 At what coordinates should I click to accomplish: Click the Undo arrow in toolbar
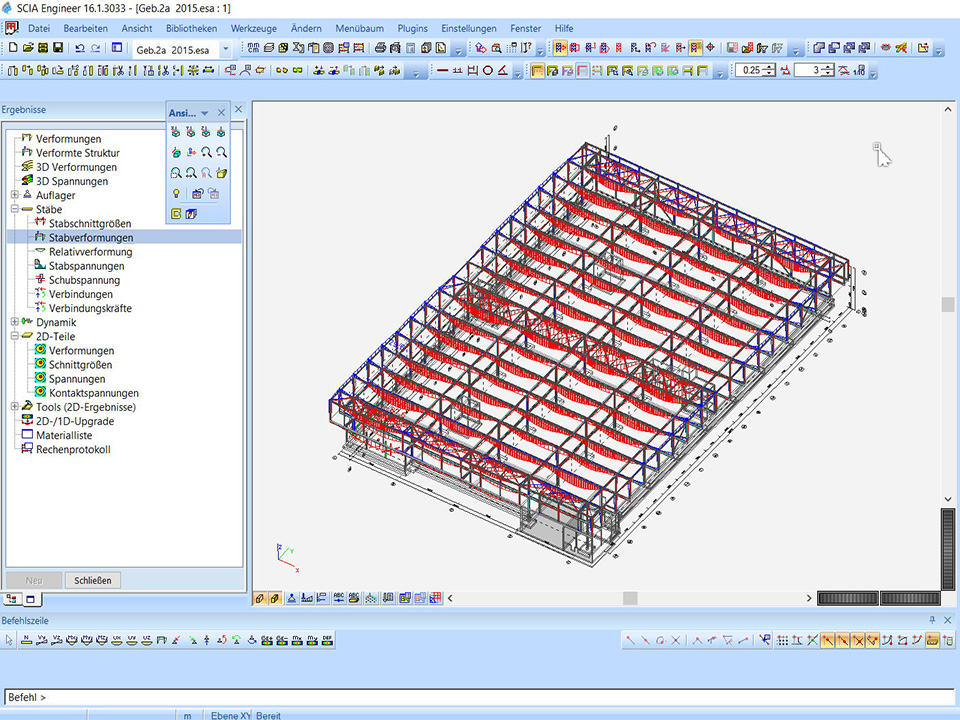pyautogui.click(x=80, y=48)
